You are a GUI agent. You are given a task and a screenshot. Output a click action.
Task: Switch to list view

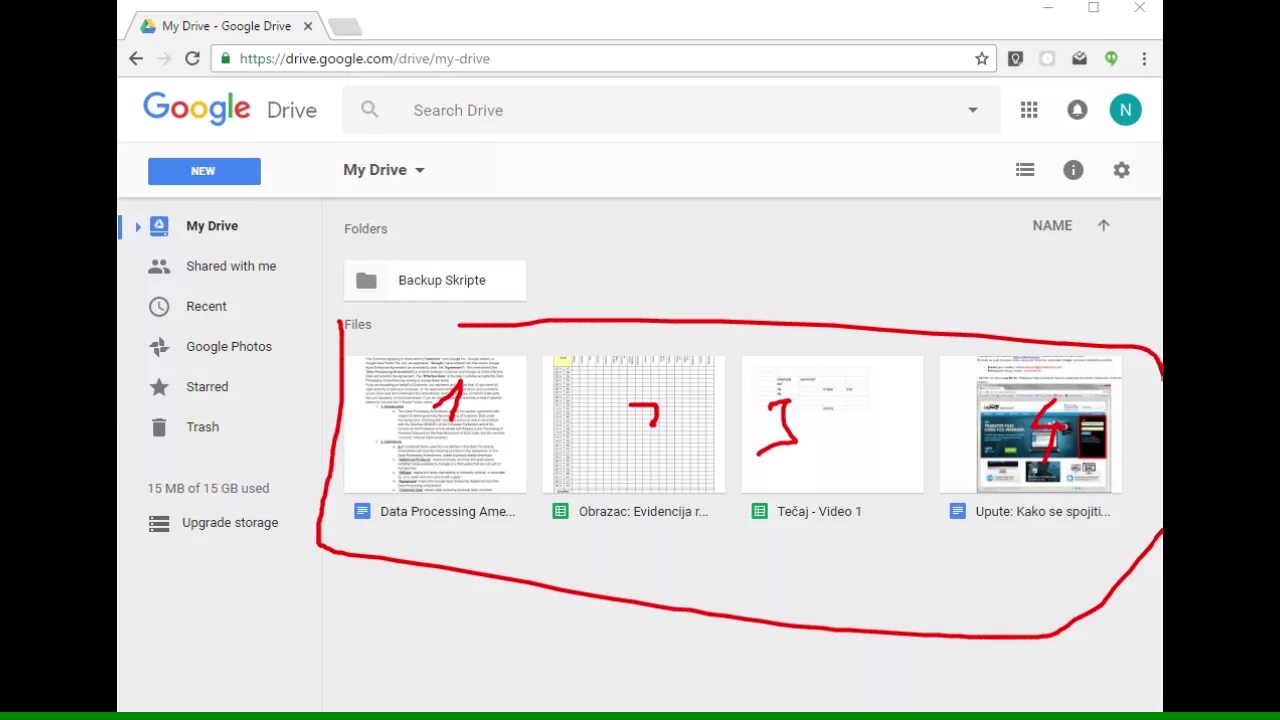(1025, 170)
